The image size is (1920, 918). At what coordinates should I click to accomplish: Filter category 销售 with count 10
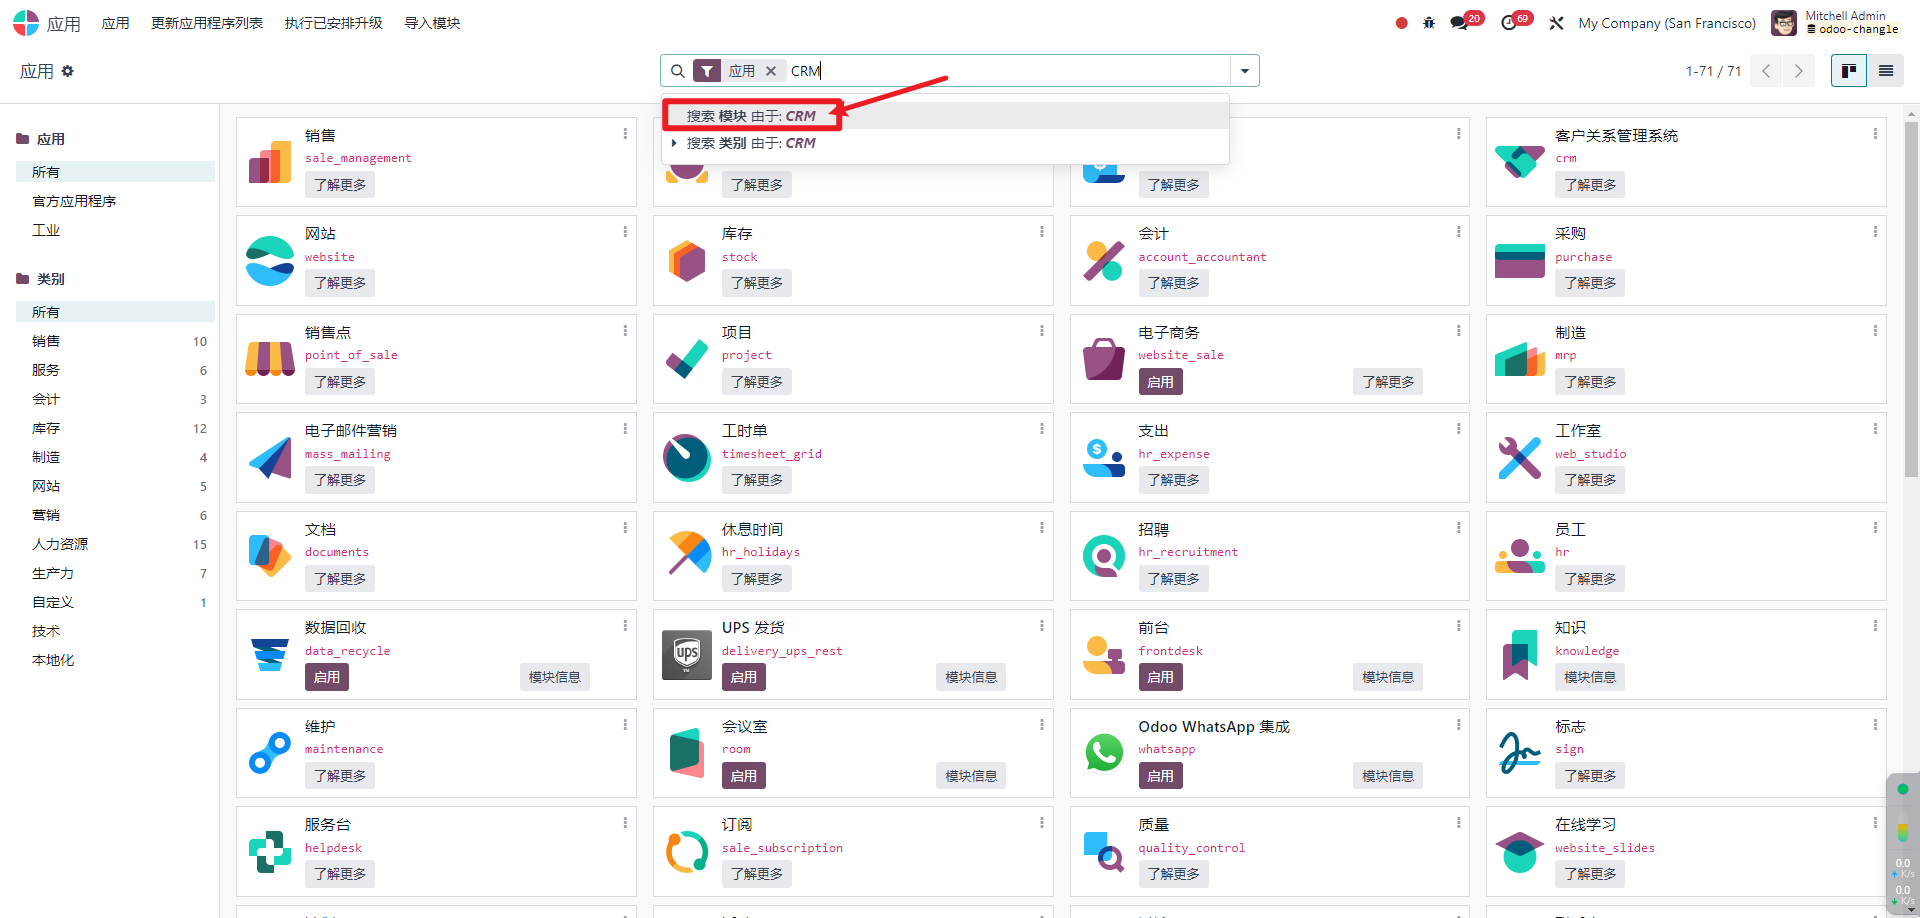[x=115, y=341]
